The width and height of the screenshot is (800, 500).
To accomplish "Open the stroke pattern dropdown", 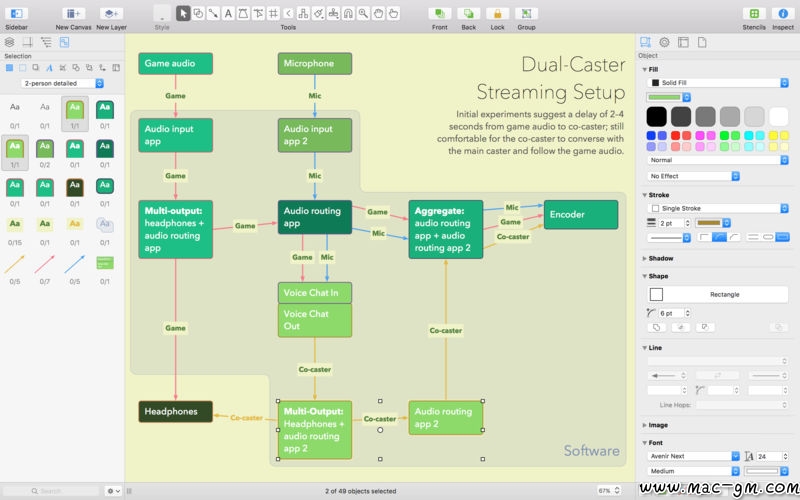I will point(668,238).
